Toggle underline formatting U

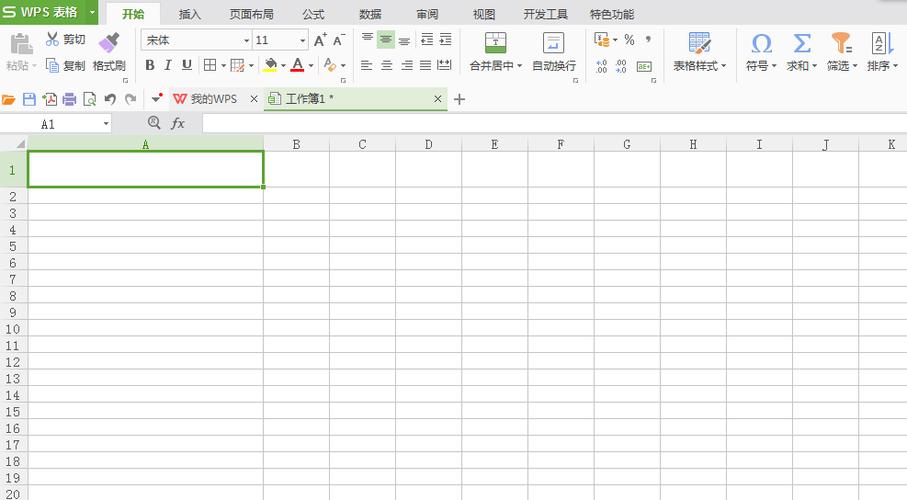[x=186, y=65]
